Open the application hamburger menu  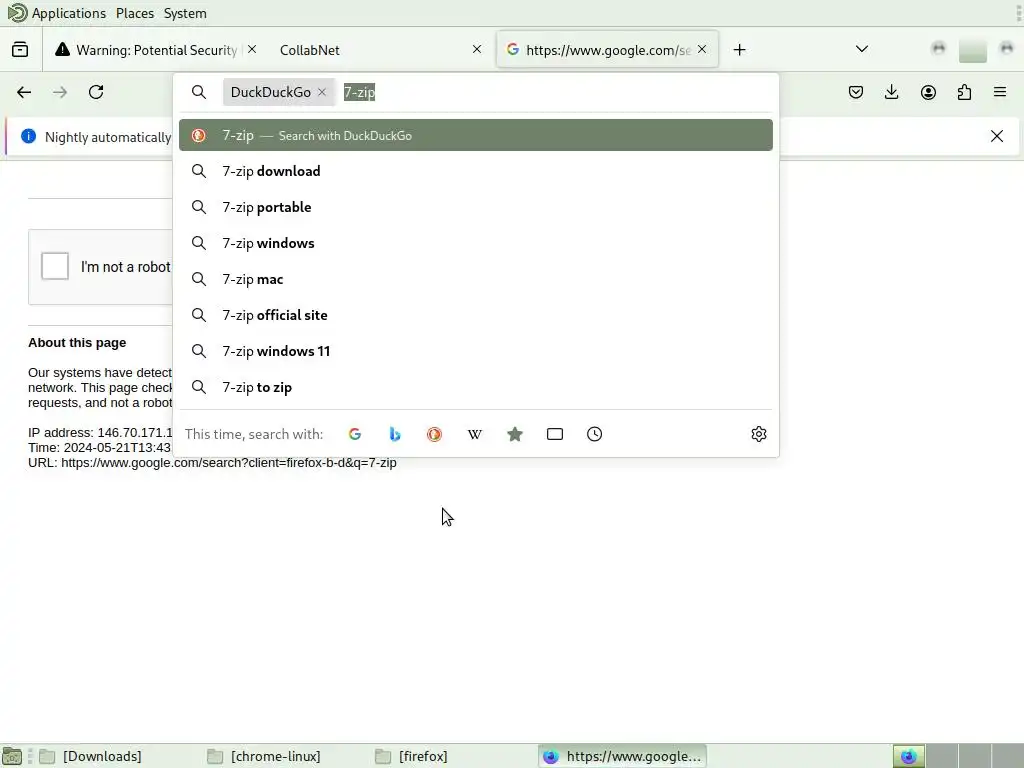click(x=1000, y=92)
